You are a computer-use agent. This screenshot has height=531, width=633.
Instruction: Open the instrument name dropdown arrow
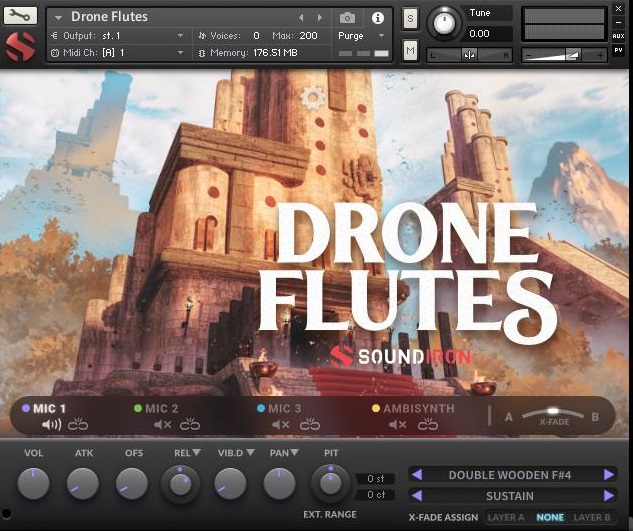pyautogui.click(x=58, y=18)
